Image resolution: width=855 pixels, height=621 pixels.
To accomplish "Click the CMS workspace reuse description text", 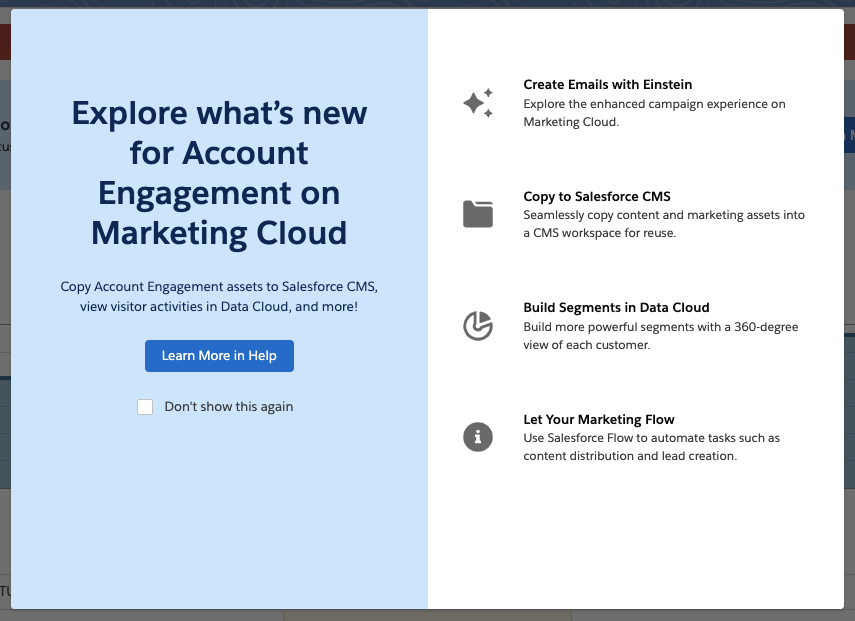I will pyautogui.click(x=664, y=225).
